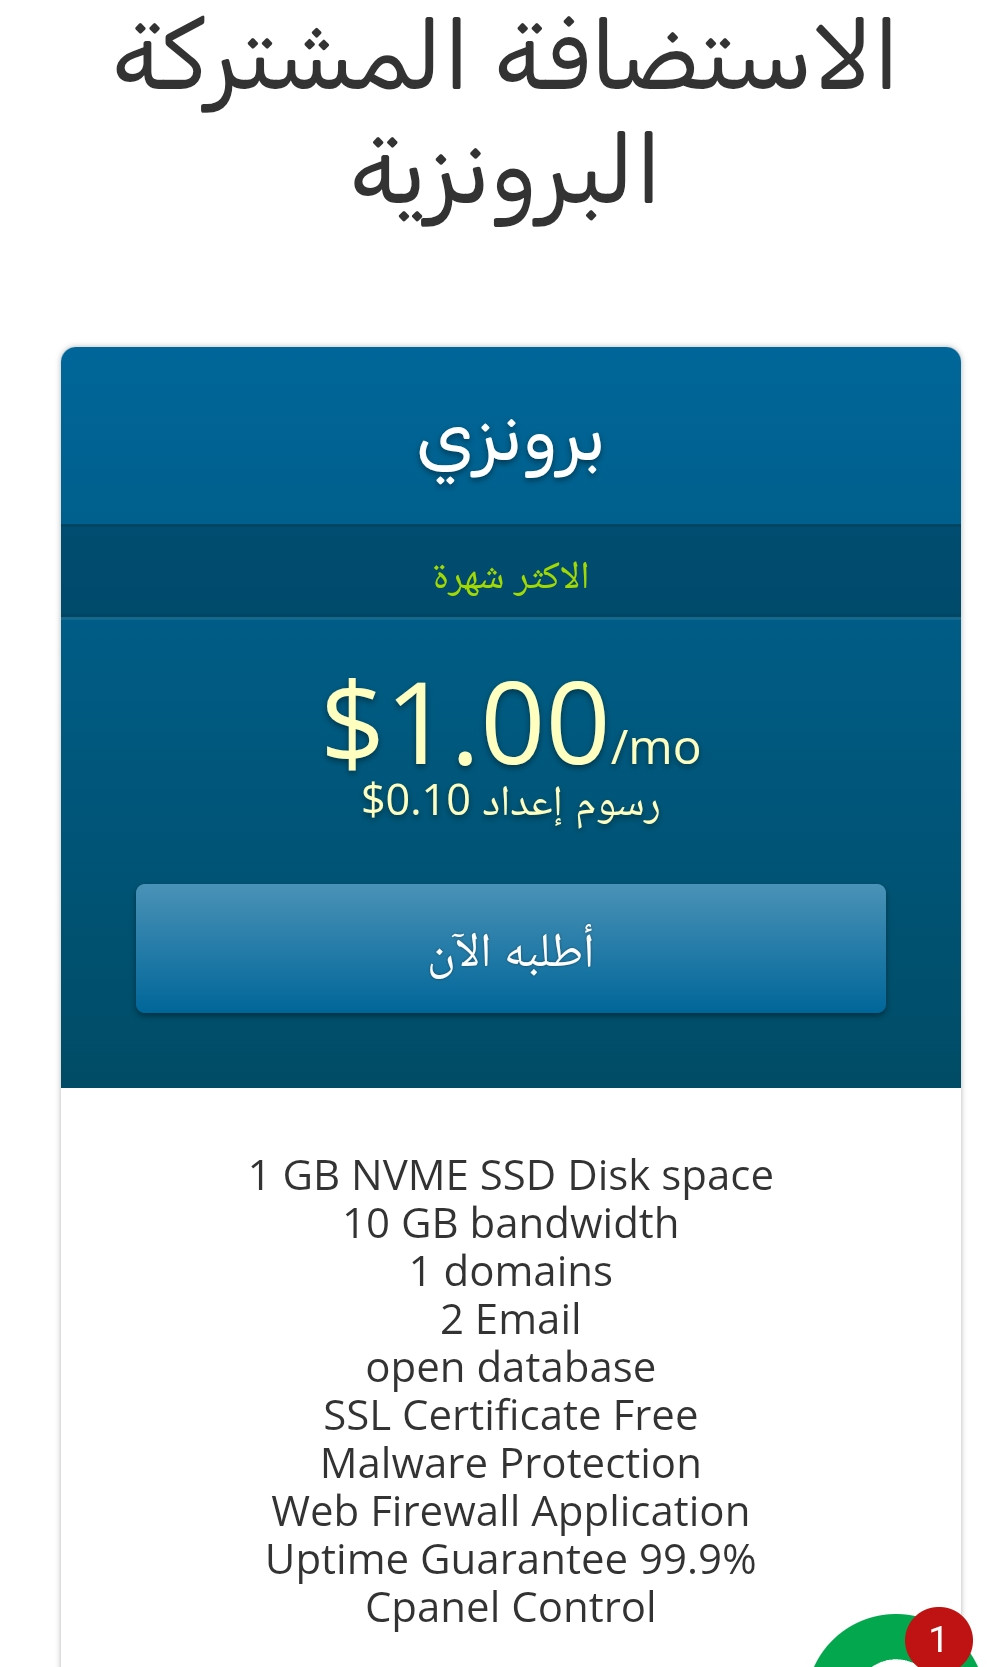This screenshot has width=1000, height=1667.
Task: Tap the red notification badge showing 1
Action: coord(938,1639)
